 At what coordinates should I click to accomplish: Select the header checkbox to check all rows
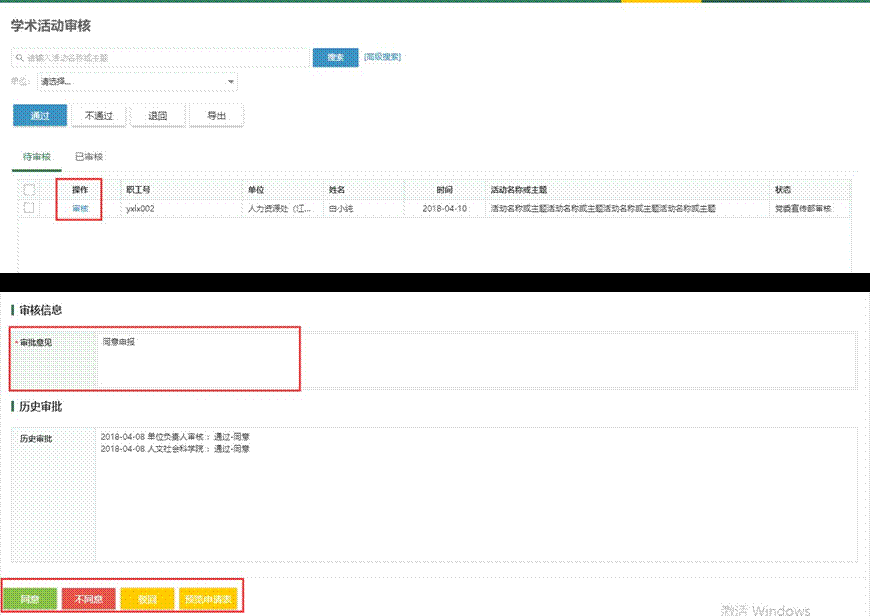[x=29, y=190]
